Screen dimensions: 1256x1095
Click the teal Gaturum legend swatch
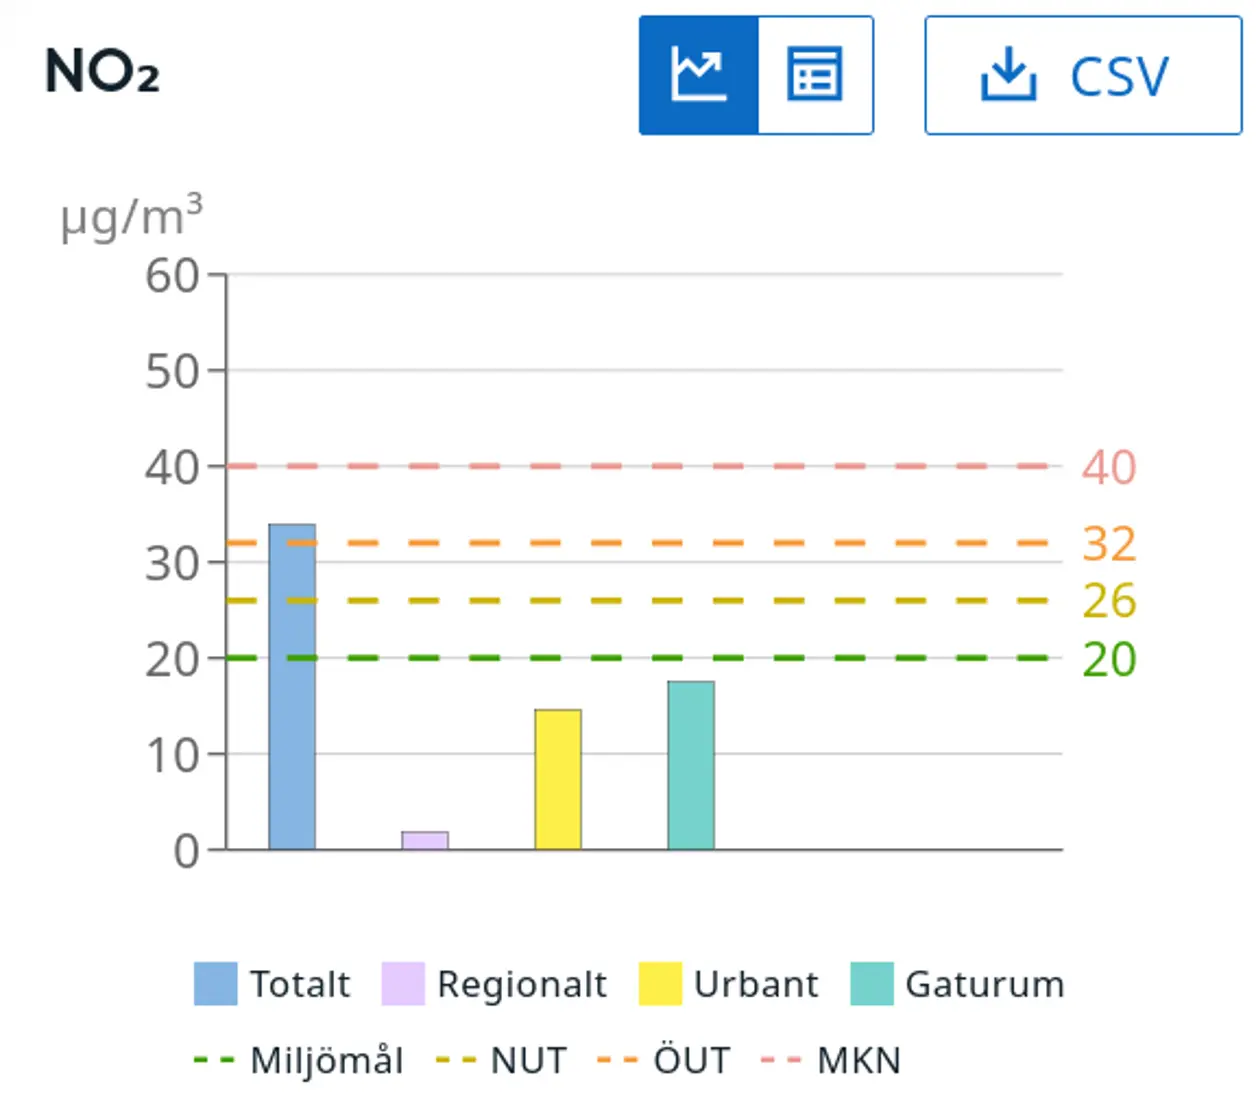(871, 984)
